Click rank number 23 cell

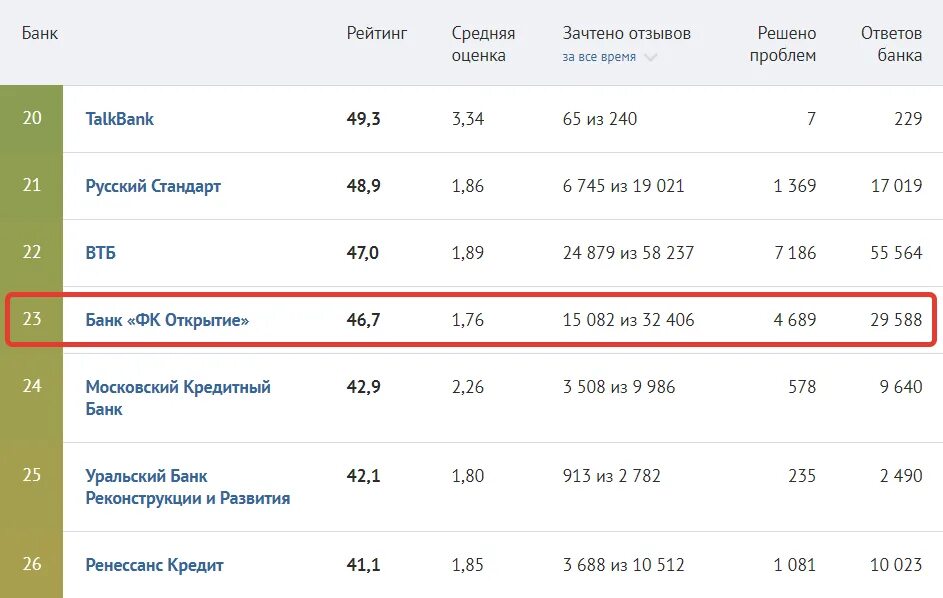[x=32, y=320]
